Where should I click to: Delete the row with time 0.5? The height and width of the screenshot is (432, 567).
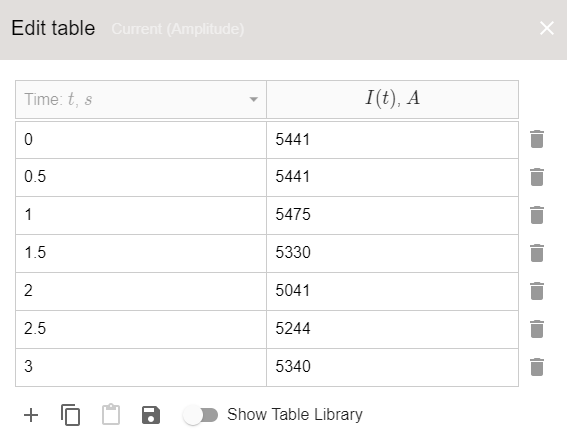tap(537, 177)
